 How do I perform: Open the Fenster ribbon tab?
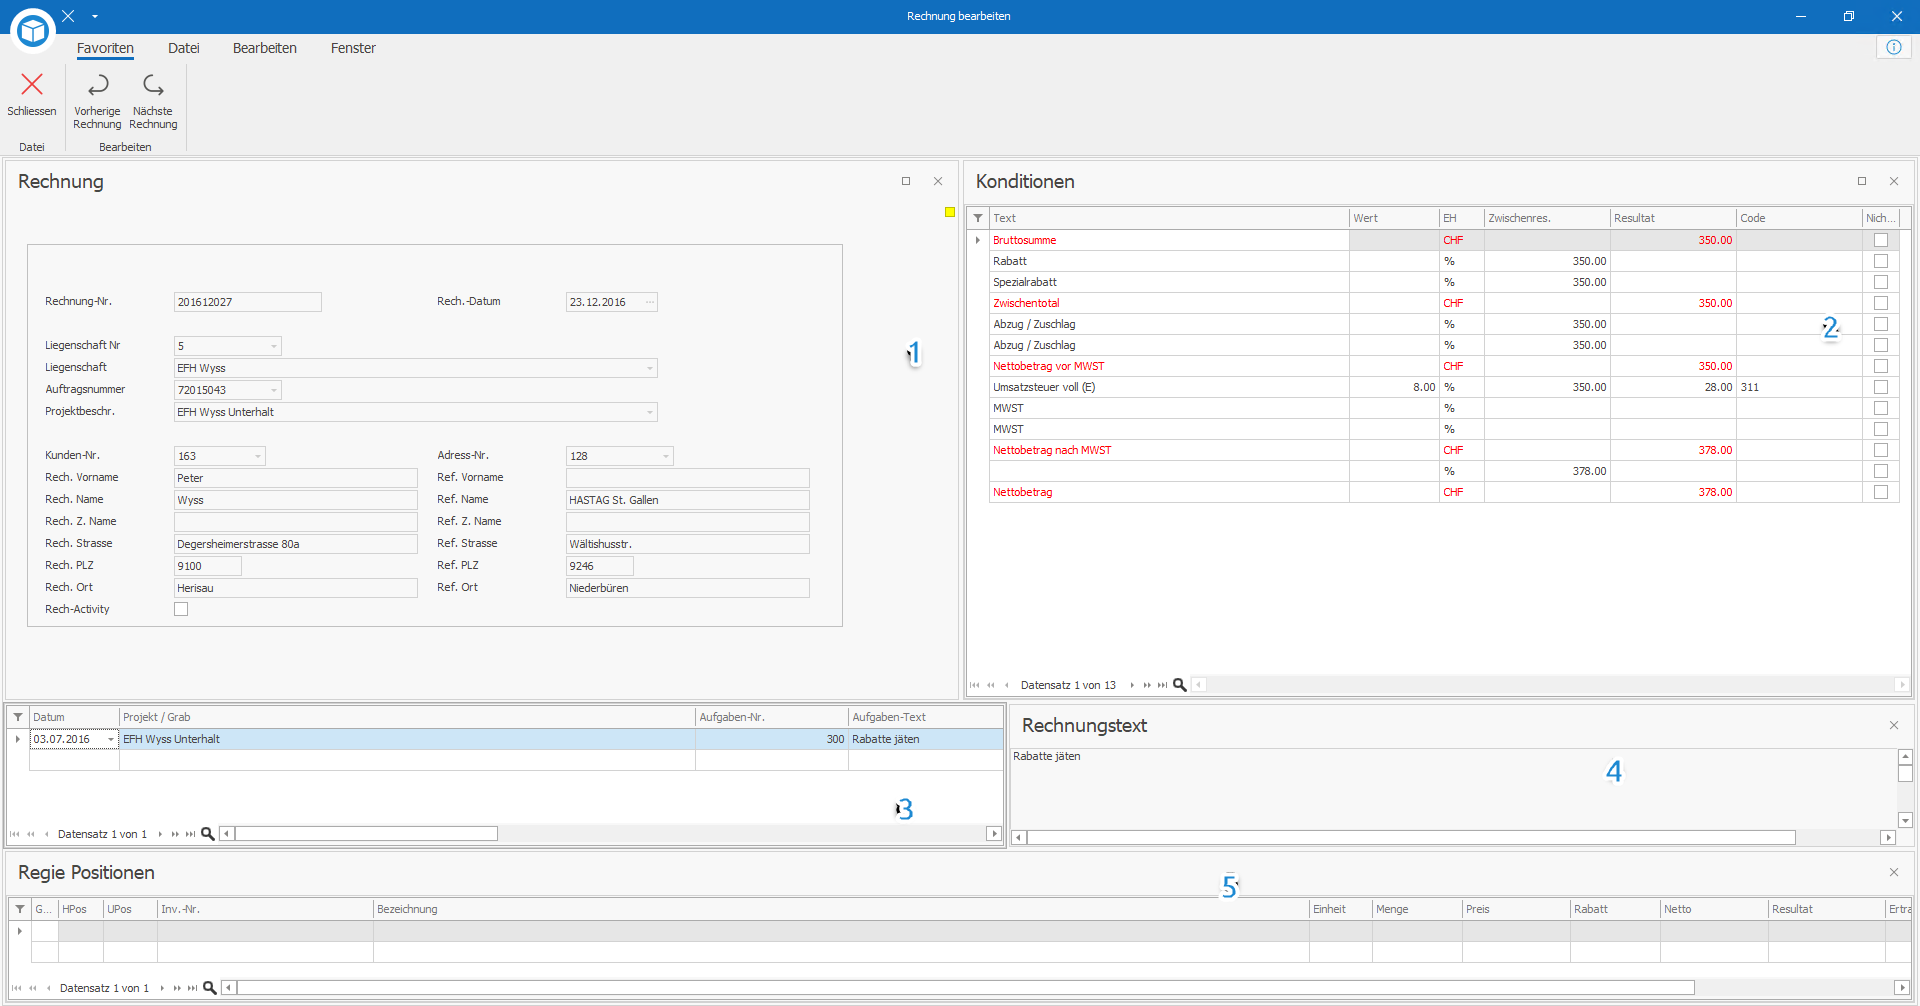[x=353, y=48]
